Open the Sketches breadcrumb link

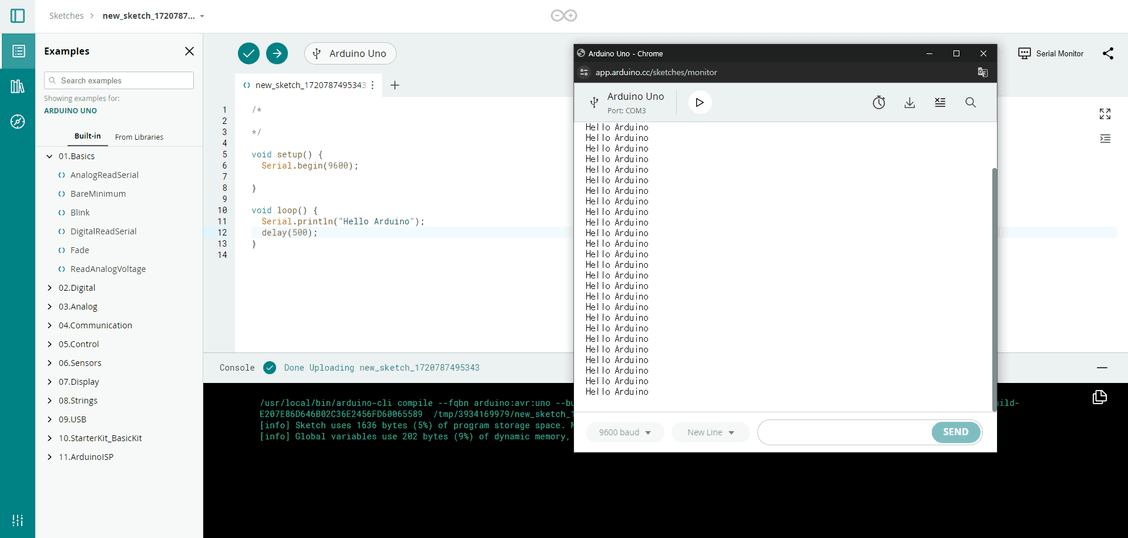tap(66, 15)
